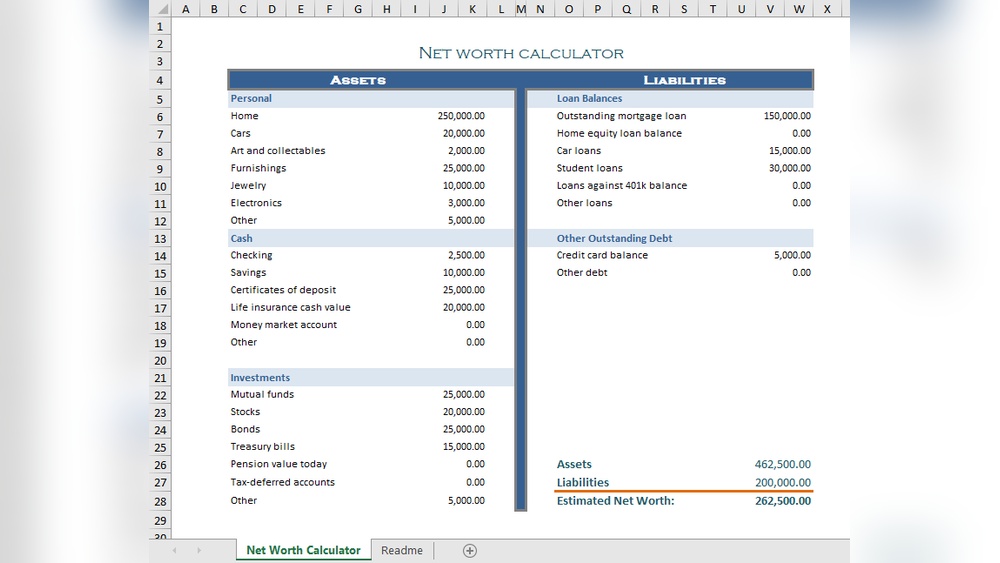Viewport: 1000px width, 563px height.
Task: Select the Student loans amount 30,000.00
Action: tap(789, 168)
